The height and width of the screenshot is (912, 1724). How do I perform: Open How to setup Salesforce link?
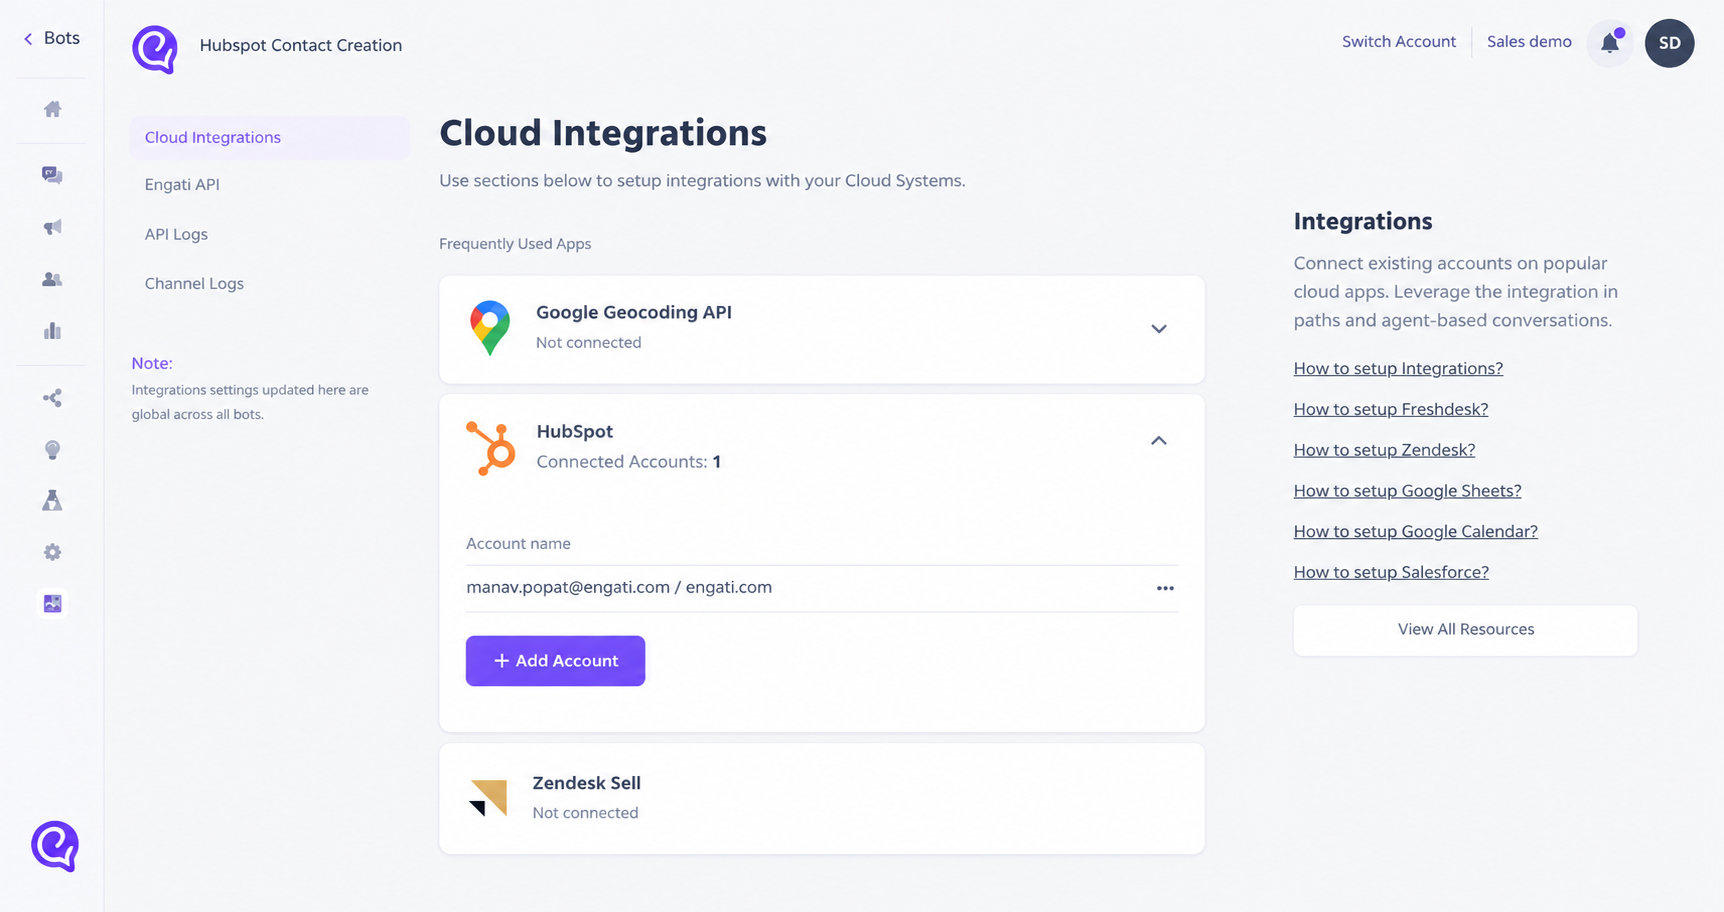coord(1391,573)
